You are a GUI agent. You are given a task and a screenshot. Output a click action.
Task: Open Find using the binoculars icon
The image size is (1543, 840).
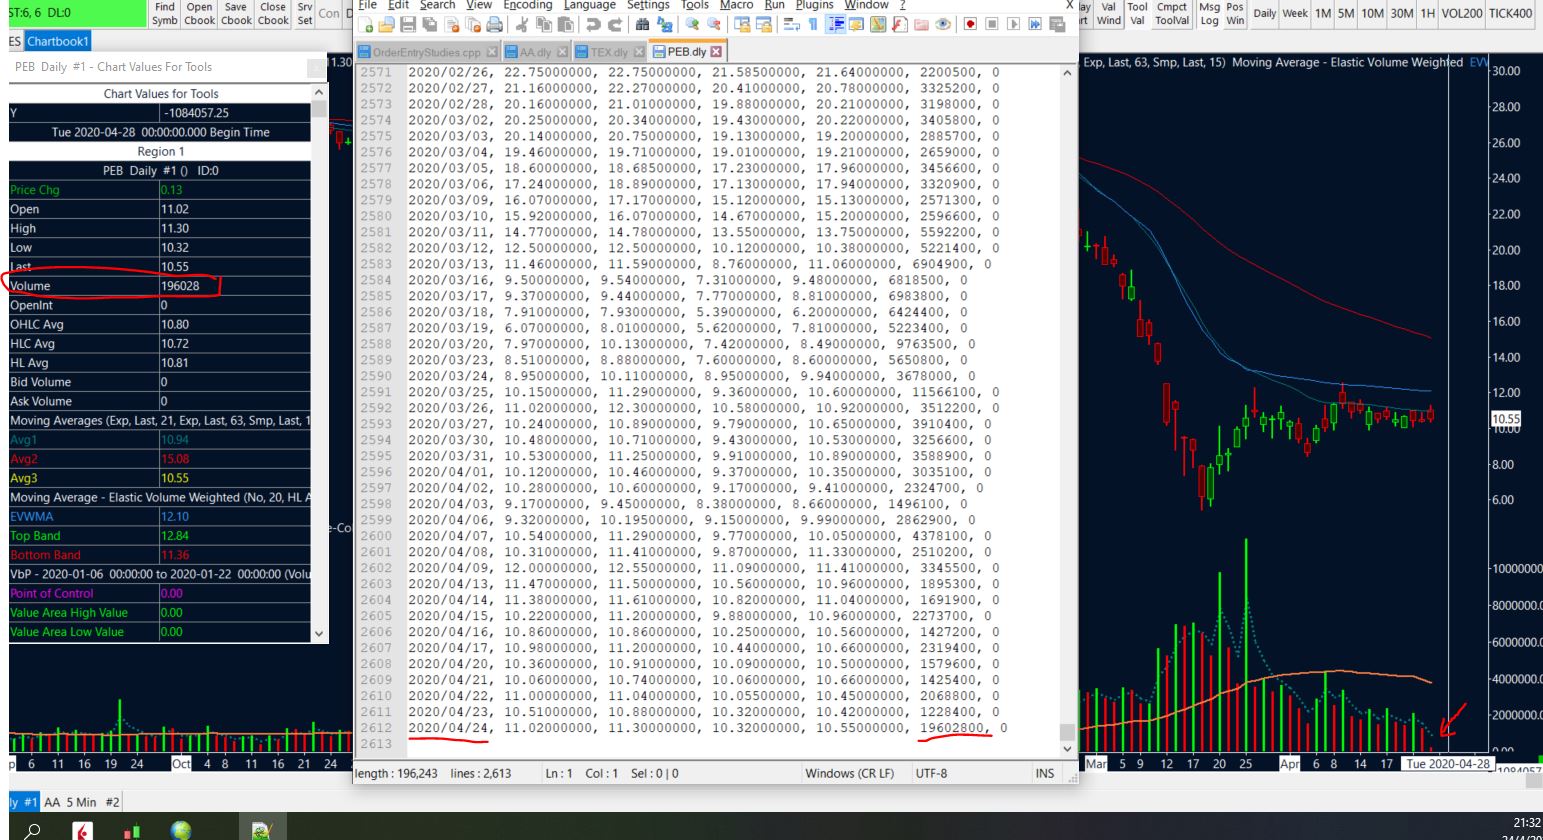642,25
